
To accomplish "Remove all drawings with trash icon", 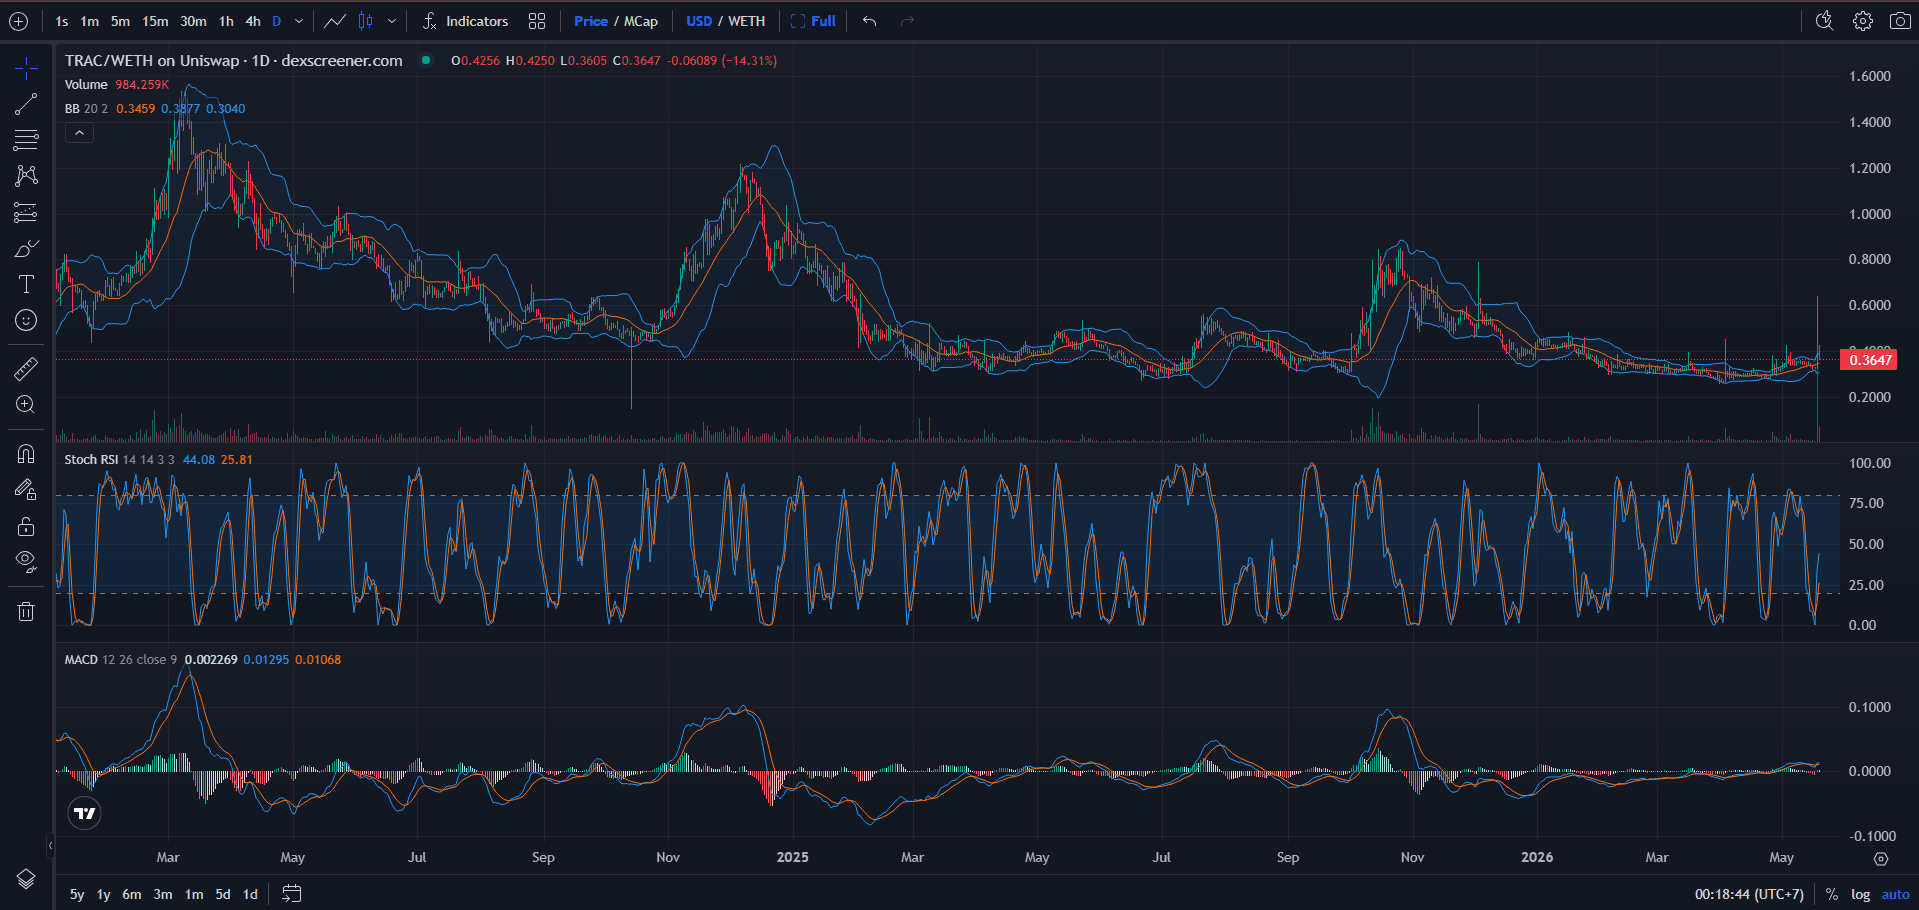I will coord(26,611).
